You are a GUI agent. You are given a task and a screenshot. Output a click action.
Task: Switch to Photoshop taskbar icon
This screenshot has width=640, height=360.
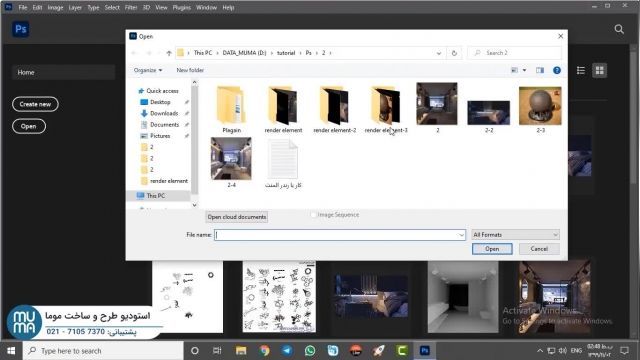pos(424,351)
